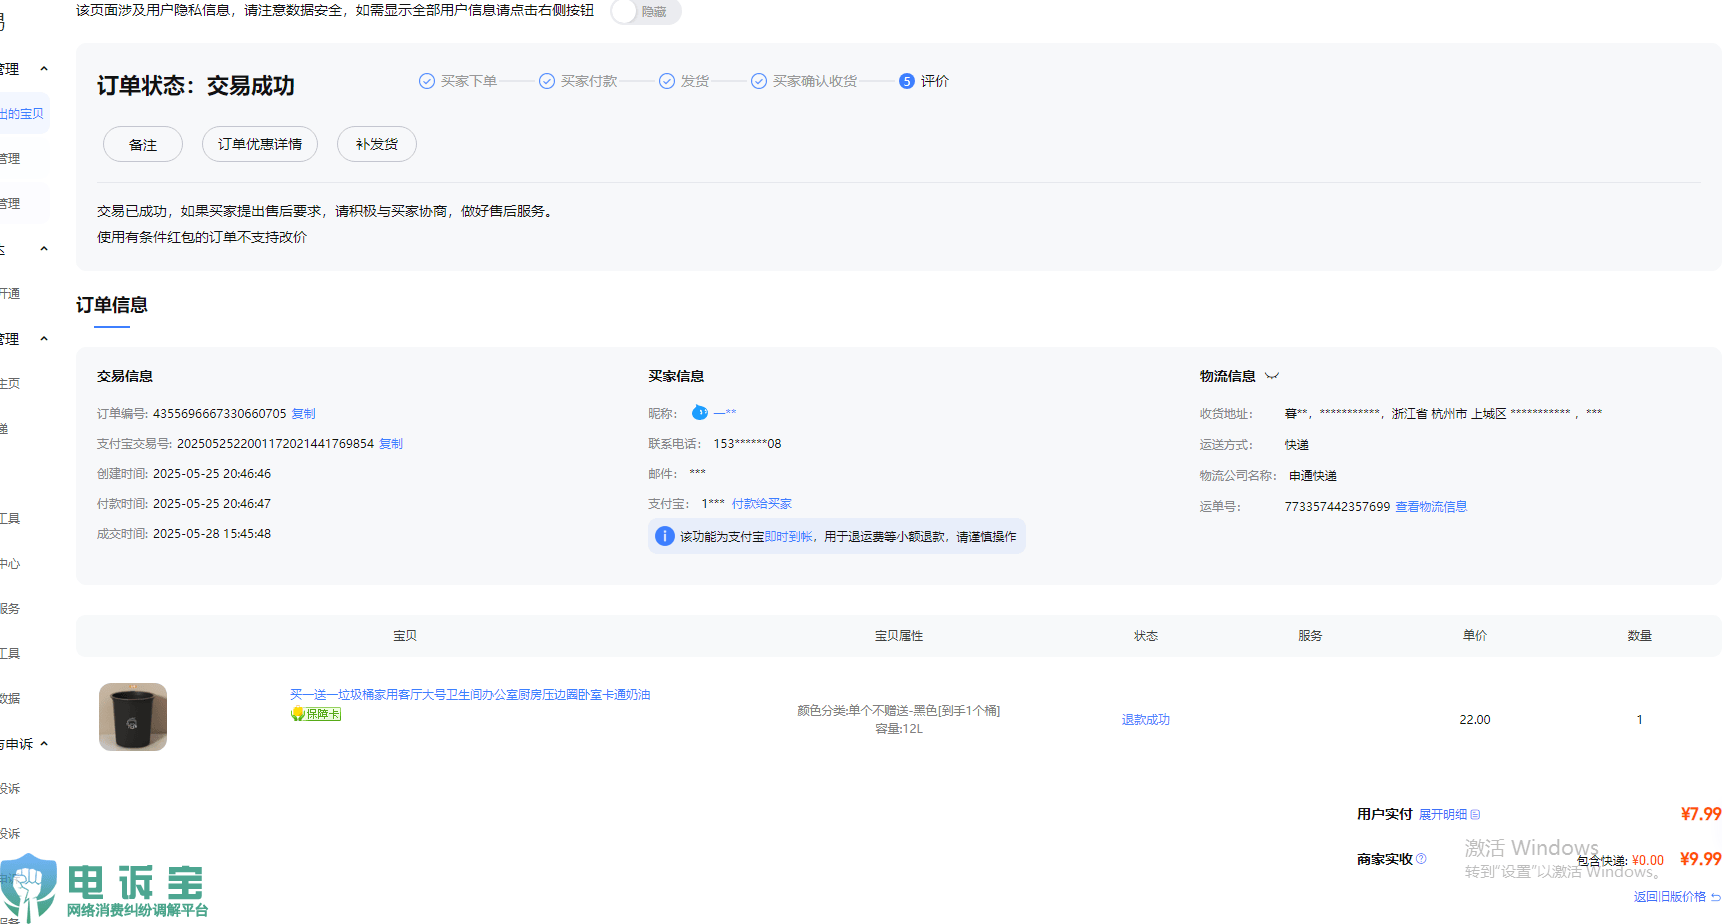This screenshot has width=1722, height=924.
Task: Click the 买家下单 step check icon
Action: 427,81
